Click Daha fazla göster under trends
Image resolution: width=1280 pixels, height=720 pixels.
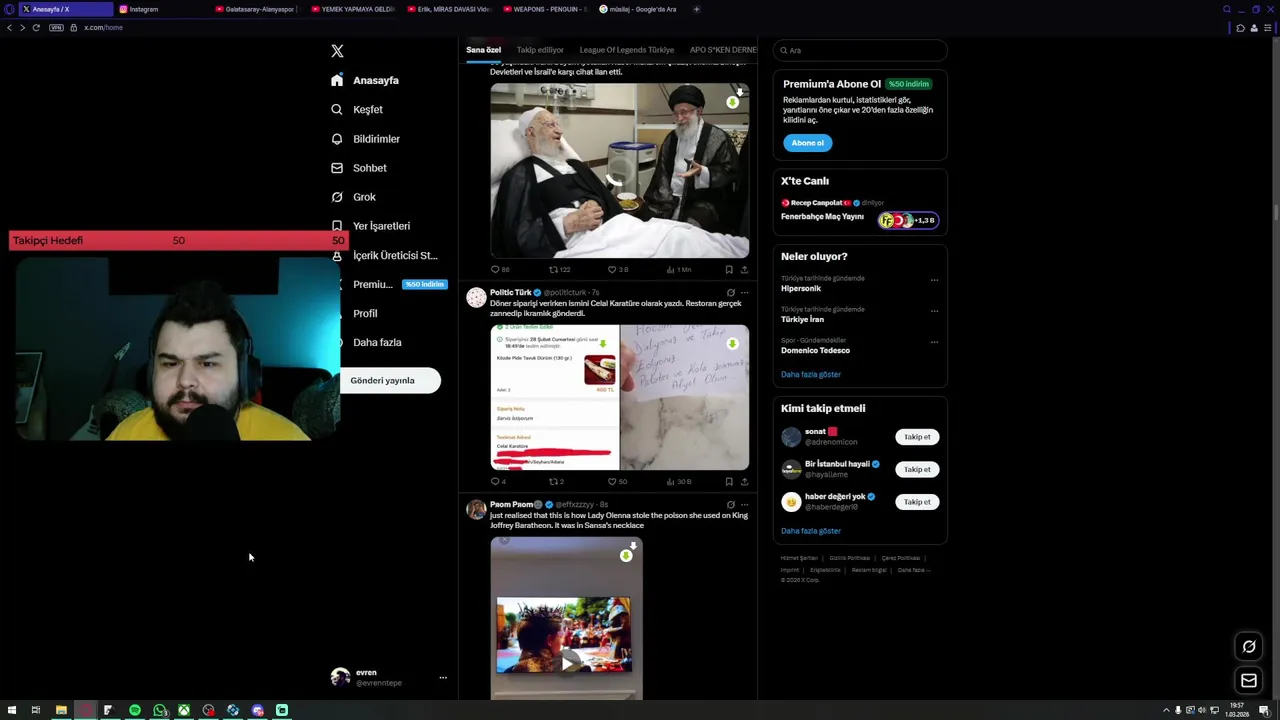pos(811,374)
